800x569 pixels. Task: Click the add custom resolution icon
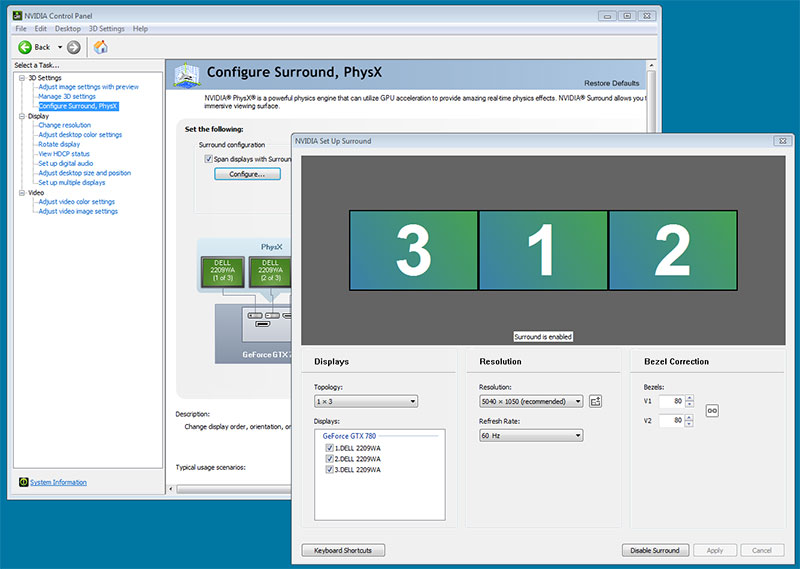[x=595, y=401]
